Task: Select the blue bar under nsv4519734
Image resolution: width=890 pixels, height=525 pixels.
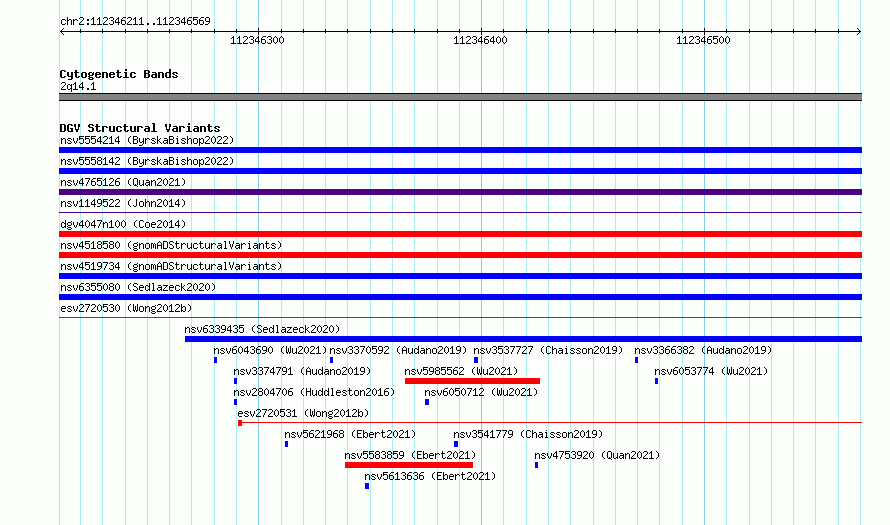Action: [x=460, y=276]
